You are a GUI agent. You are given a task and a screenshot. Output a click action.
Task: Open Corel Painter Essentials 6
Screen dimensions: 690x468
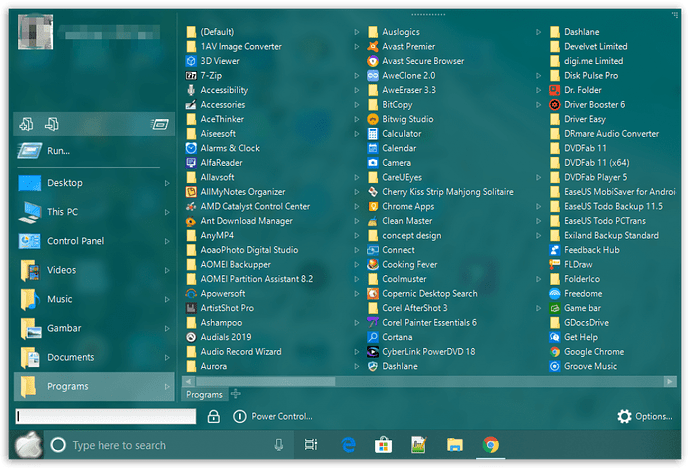pos(428,323)
